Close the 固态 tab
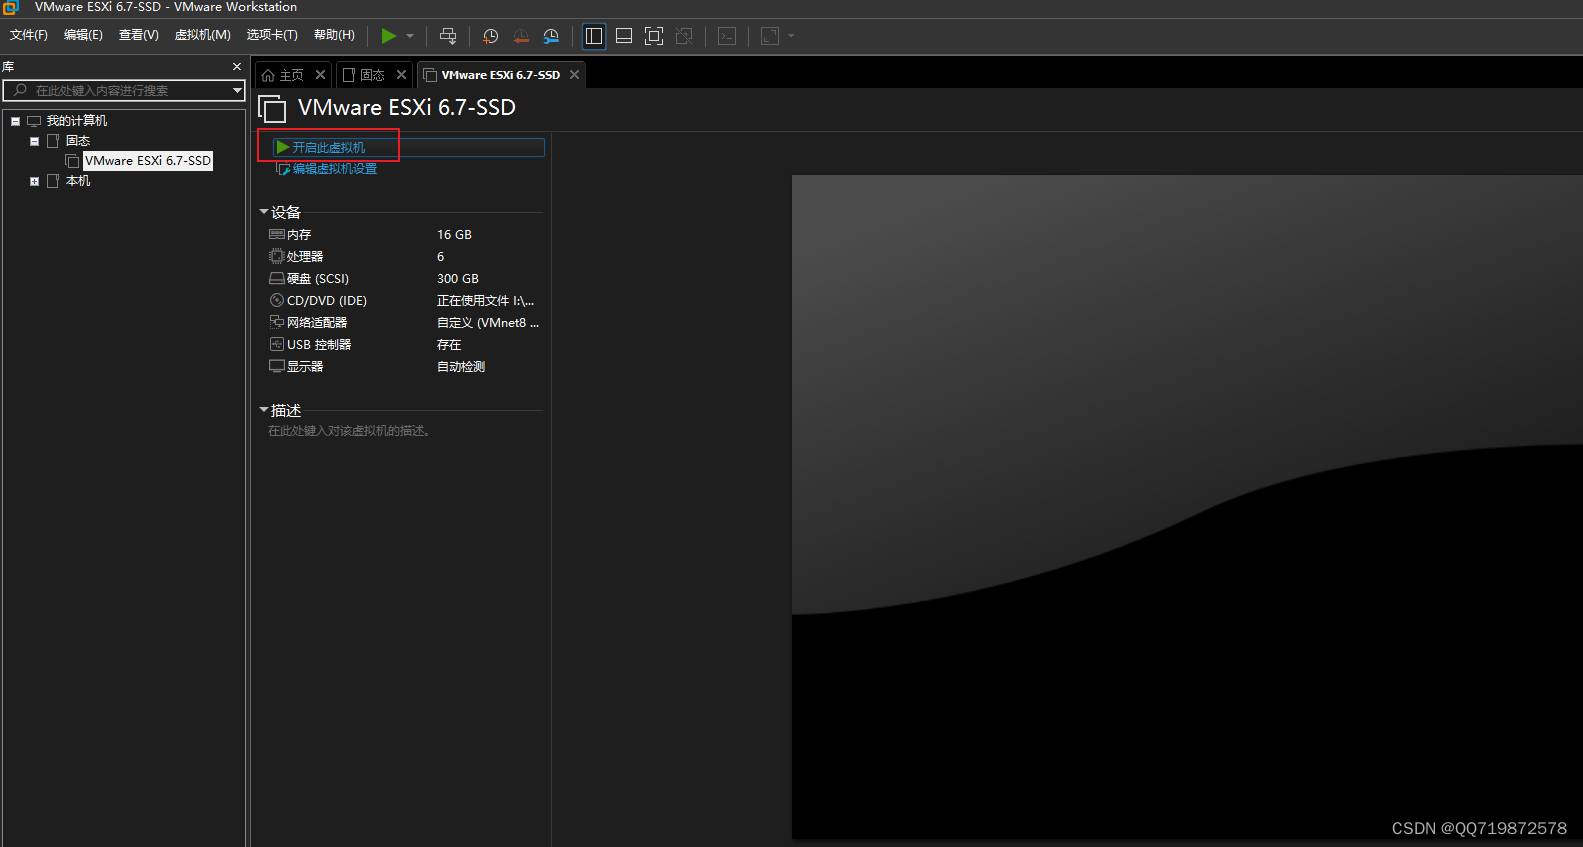1583x847 pixels. coord(401,75)
